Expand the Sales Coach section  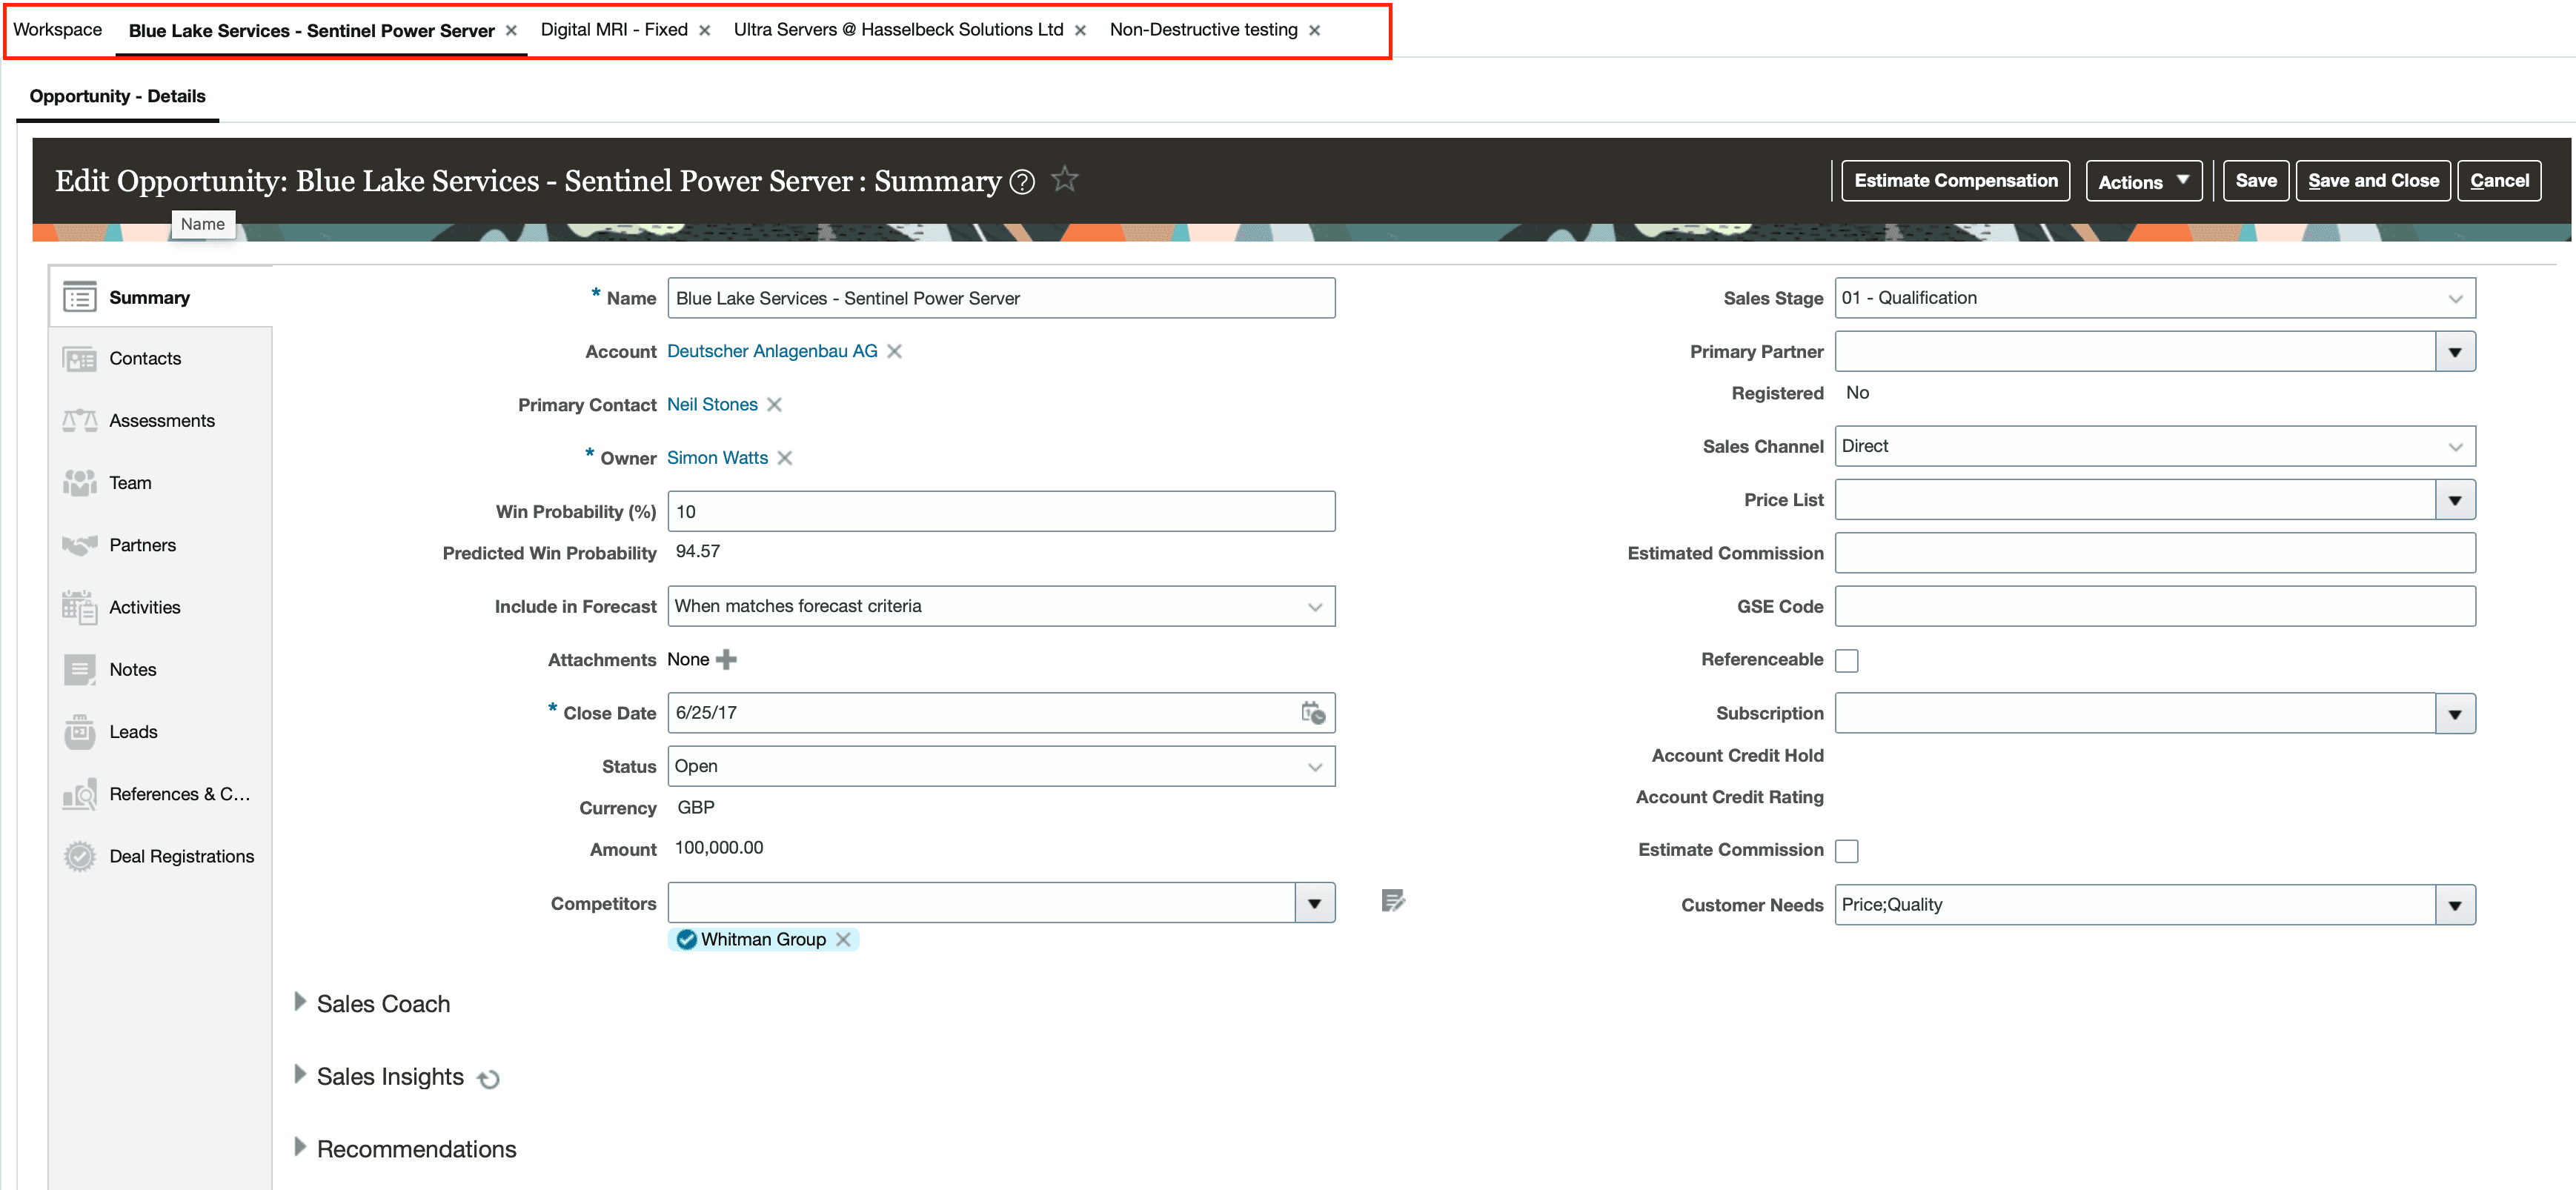coord(300,1002)
